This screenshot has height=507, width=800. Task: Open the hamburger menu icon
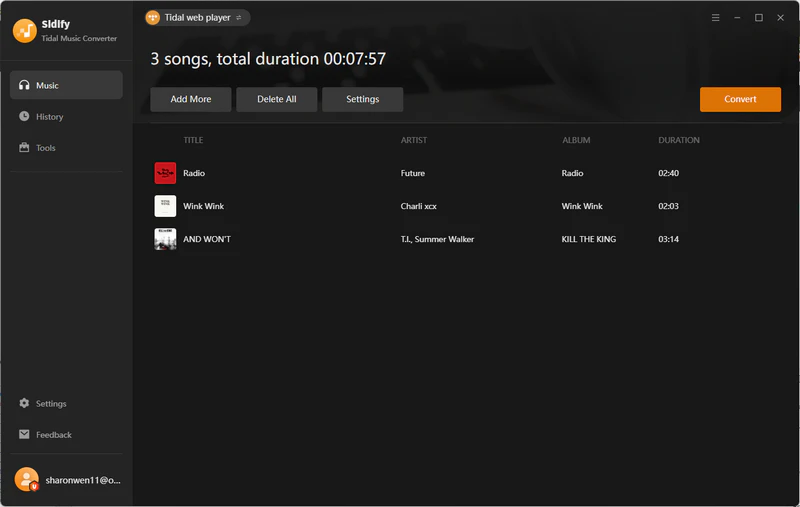715,18
